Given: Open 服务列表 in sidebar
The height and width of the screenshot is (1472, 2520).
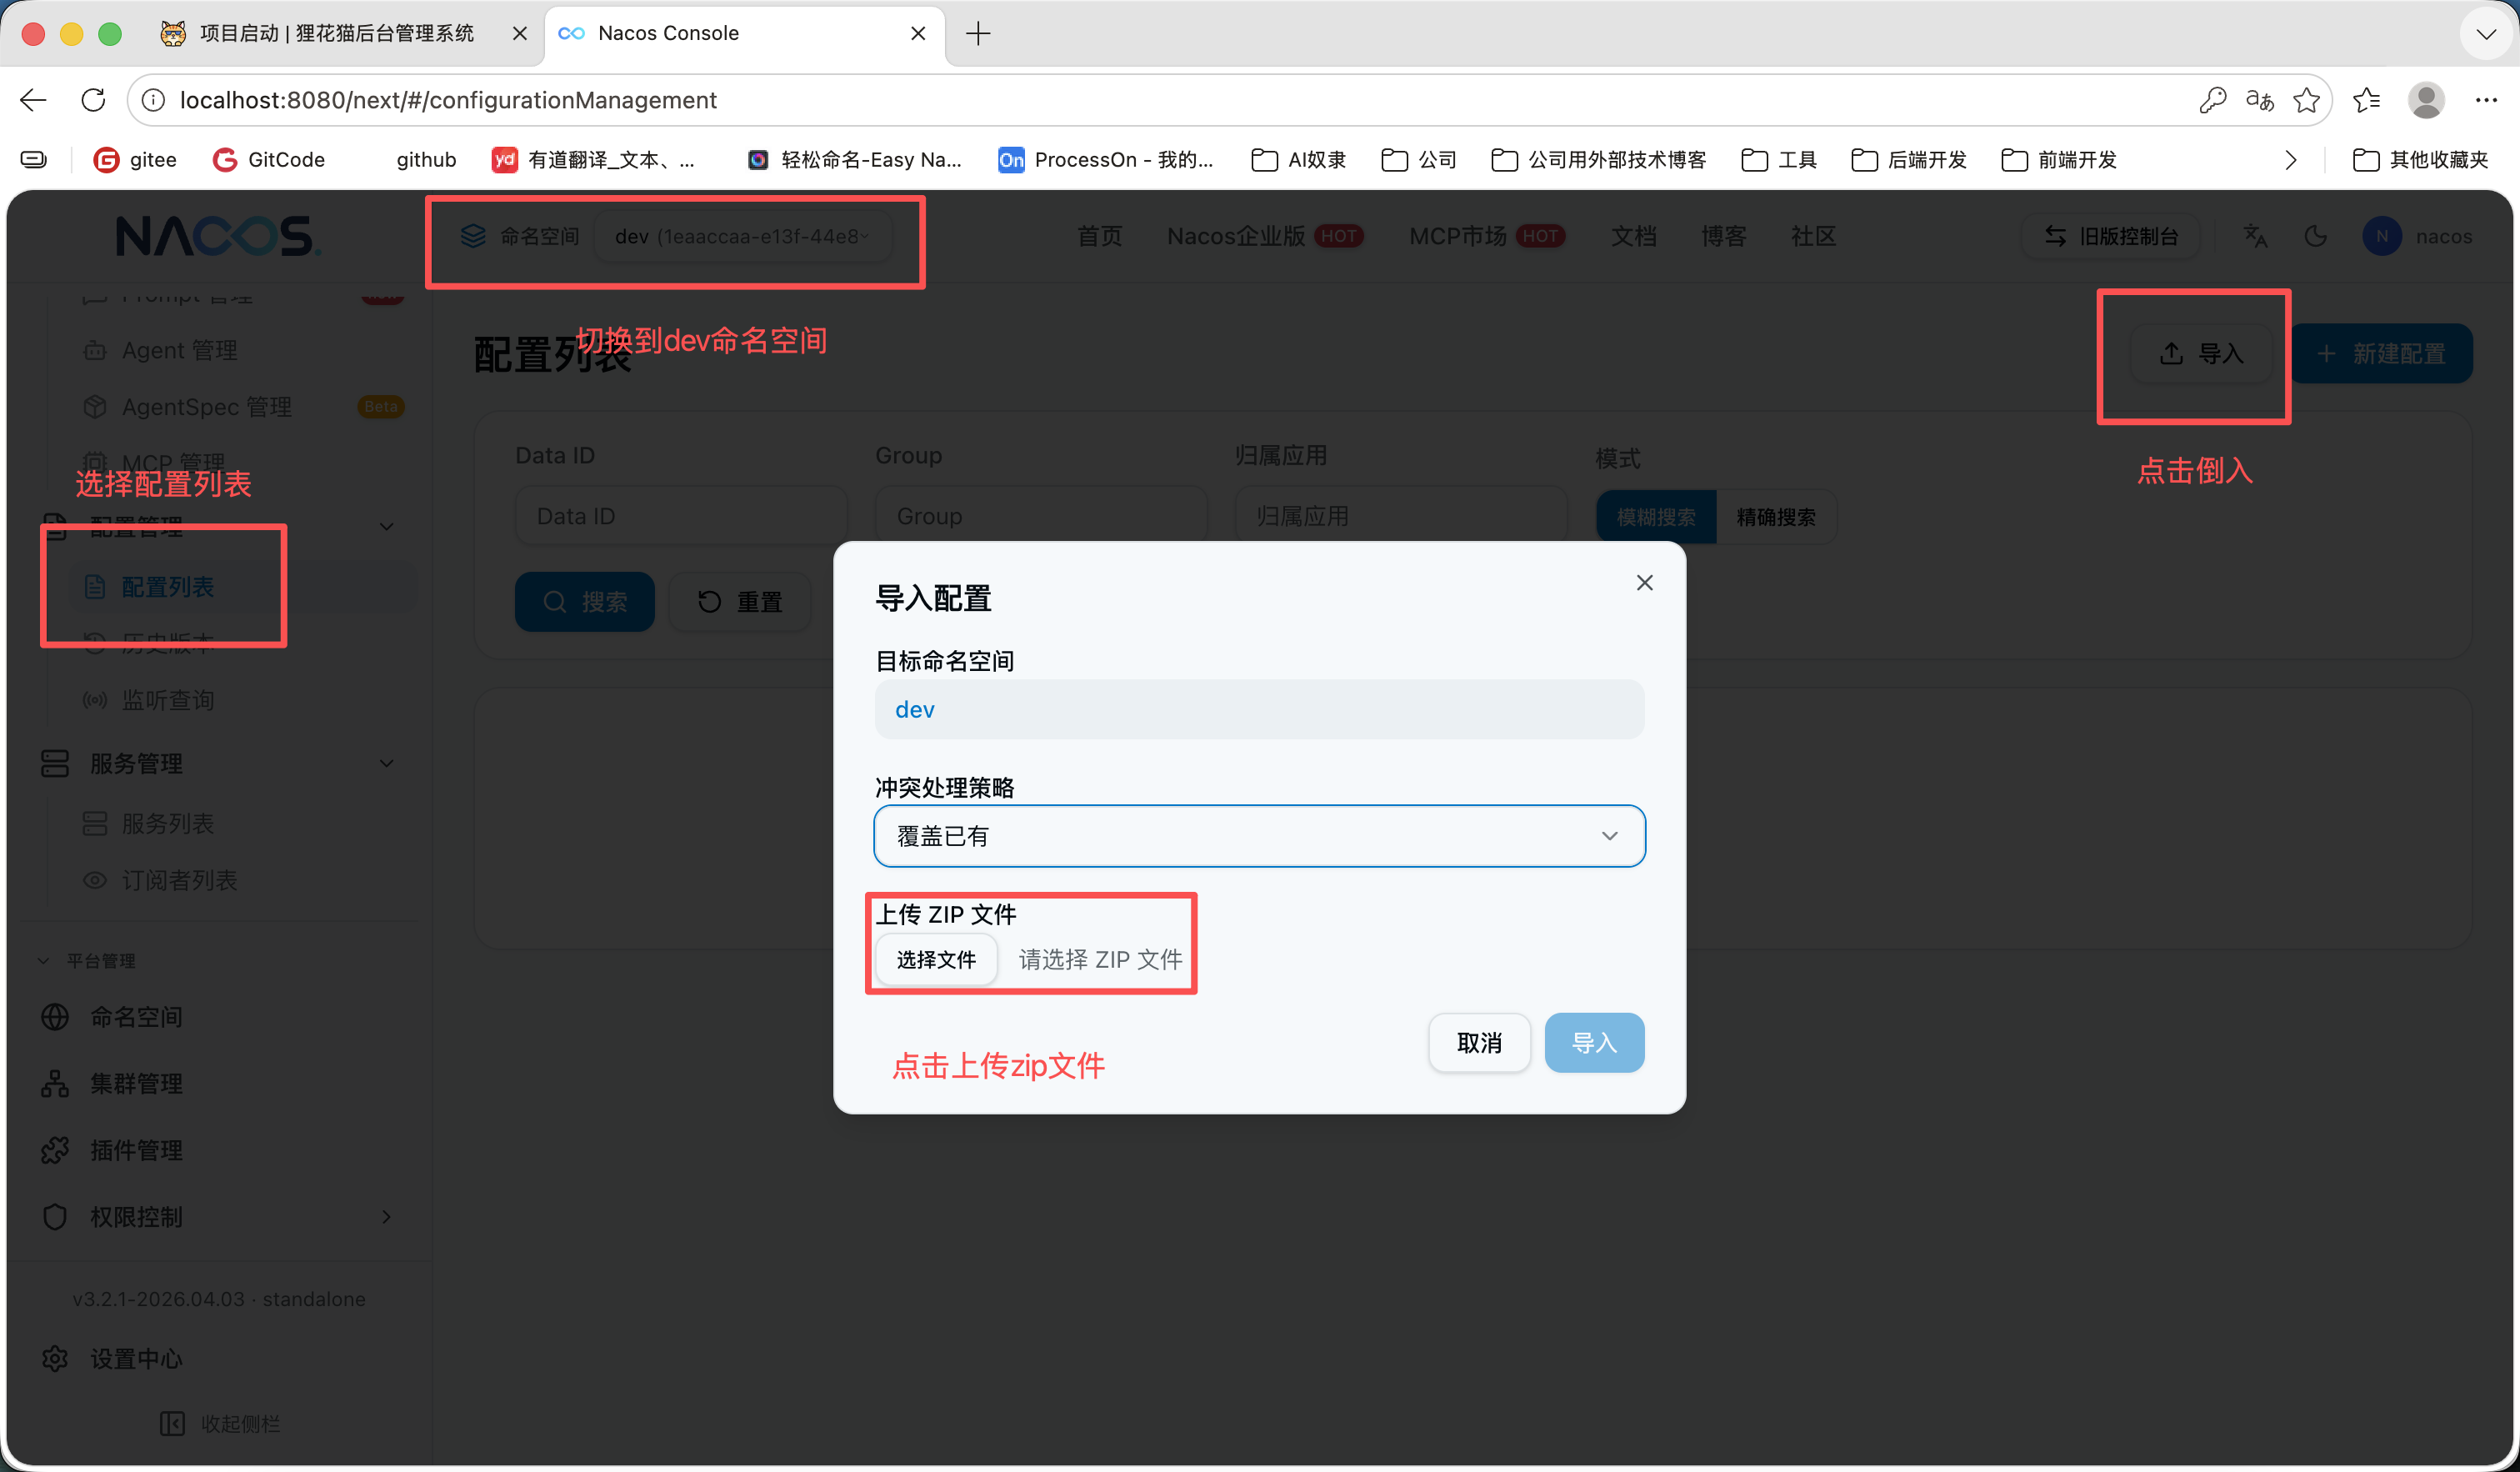Looking at the screenshot, I should pyautogui.click(x=167, y=823).
